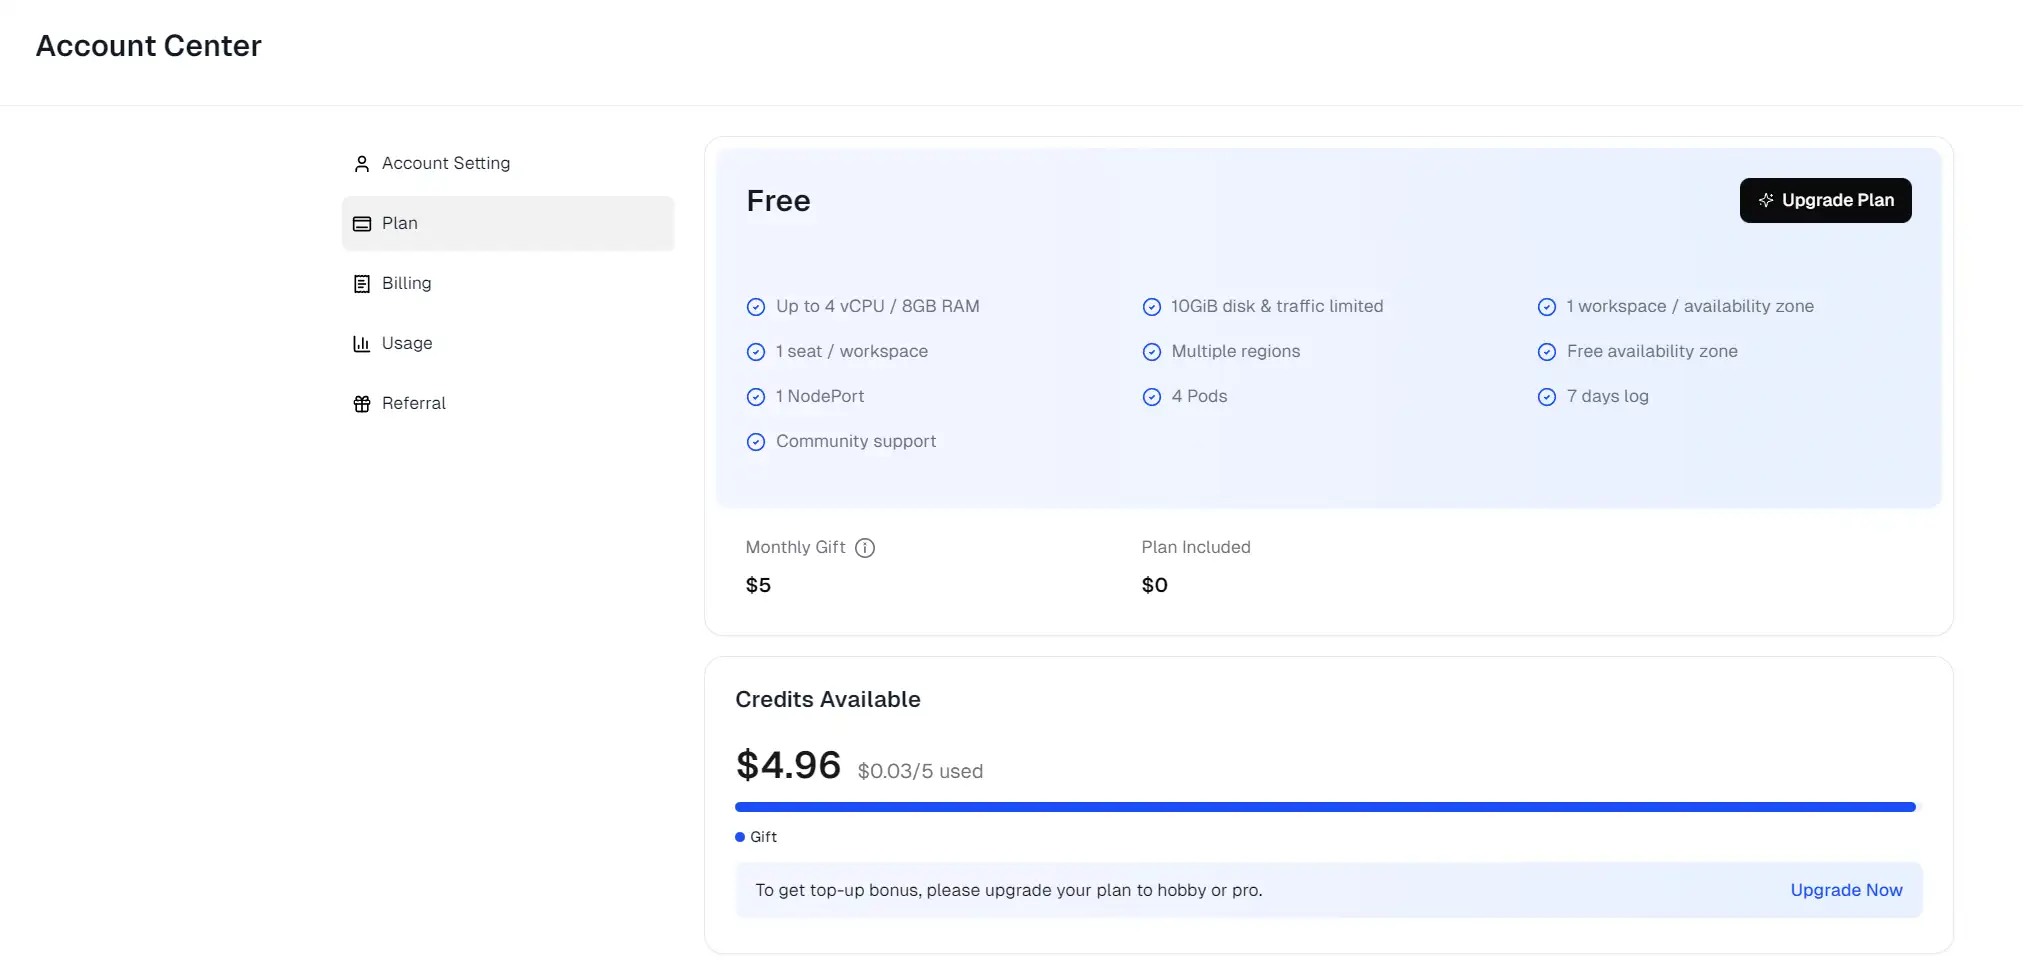This screenshot has width=2023, height=967.
Task: Click the Monthly Gift info icon
Action: pyautogui.click(x=865, y=548)
